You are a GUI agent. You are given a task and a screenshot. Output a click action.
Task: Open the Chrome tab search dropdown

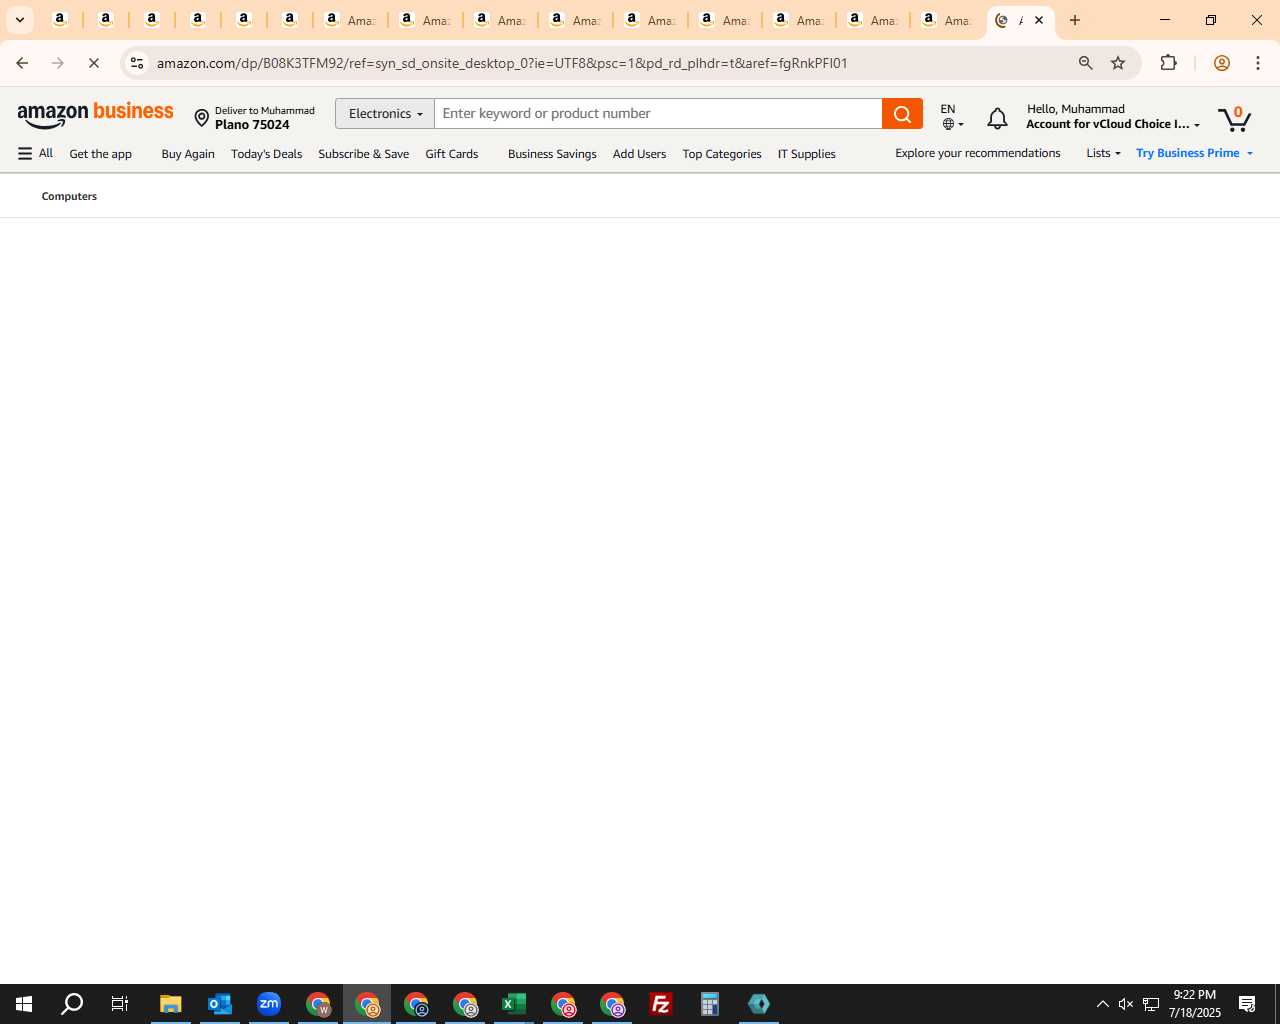(x=19, y=20)
